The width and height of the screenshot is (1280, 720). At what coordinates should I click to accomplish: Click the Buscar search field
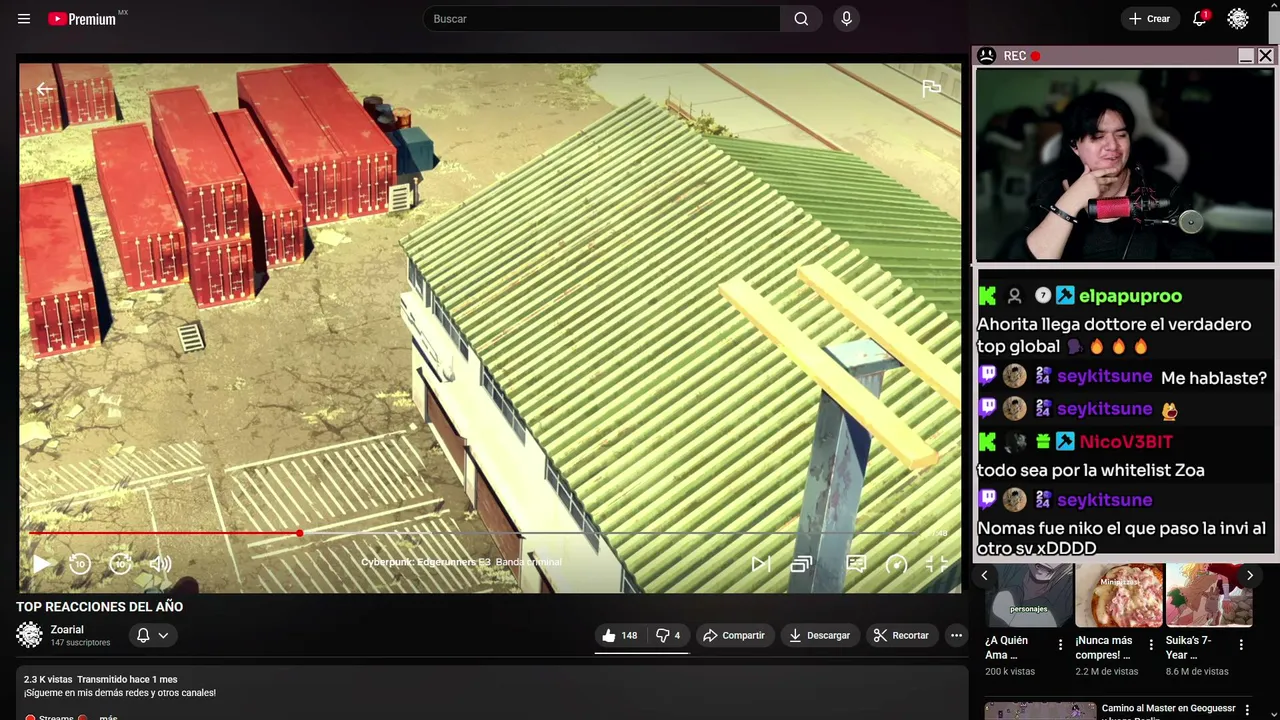[x=602, y=19]
